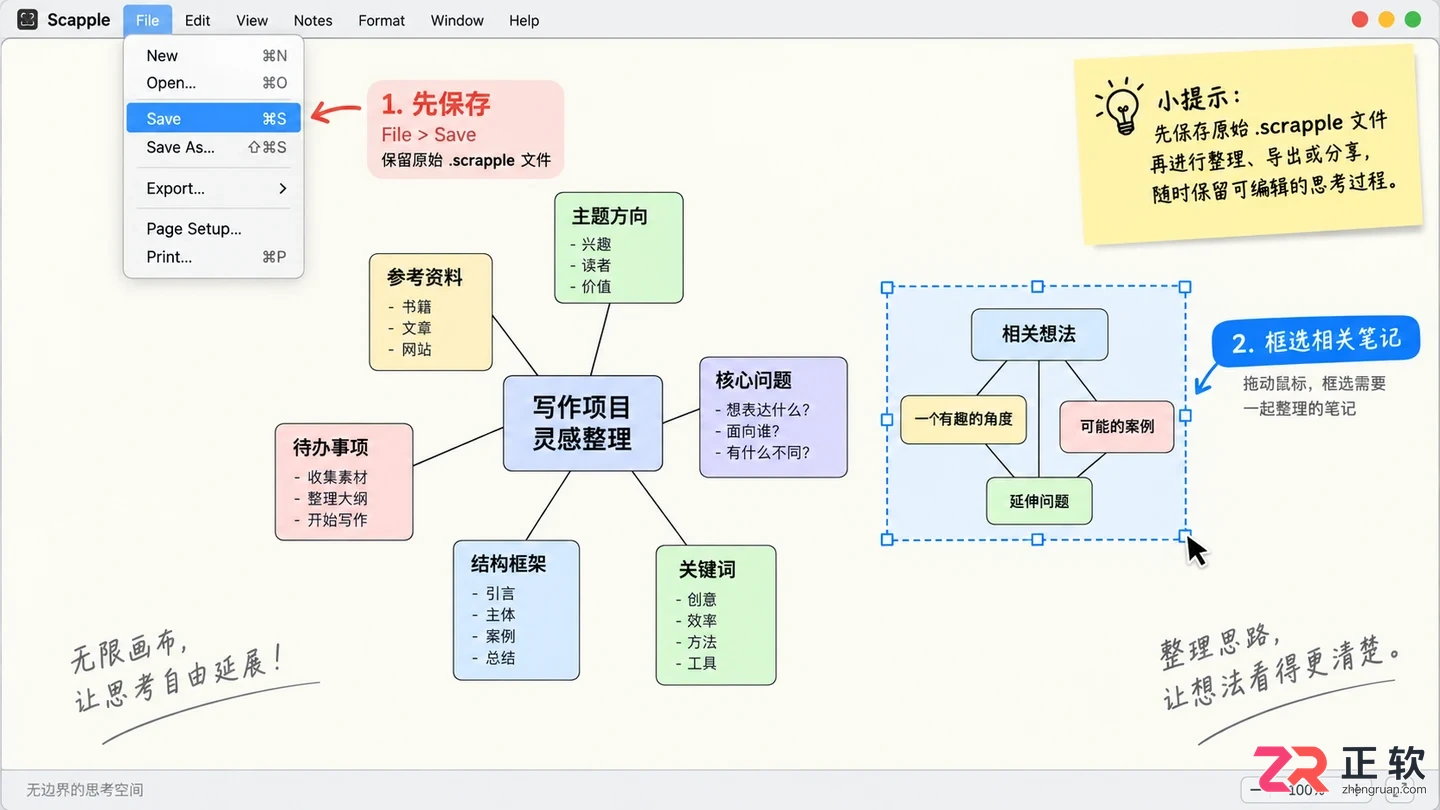Choose Print… from the File menu
This screenshot has width=1440, height=810.
coord(213,257)
